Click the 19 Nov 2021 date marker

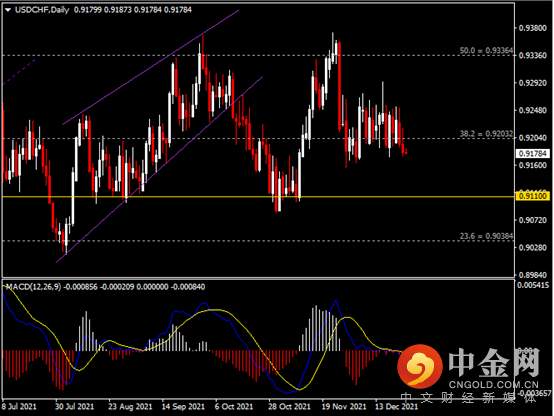point(343,406)
